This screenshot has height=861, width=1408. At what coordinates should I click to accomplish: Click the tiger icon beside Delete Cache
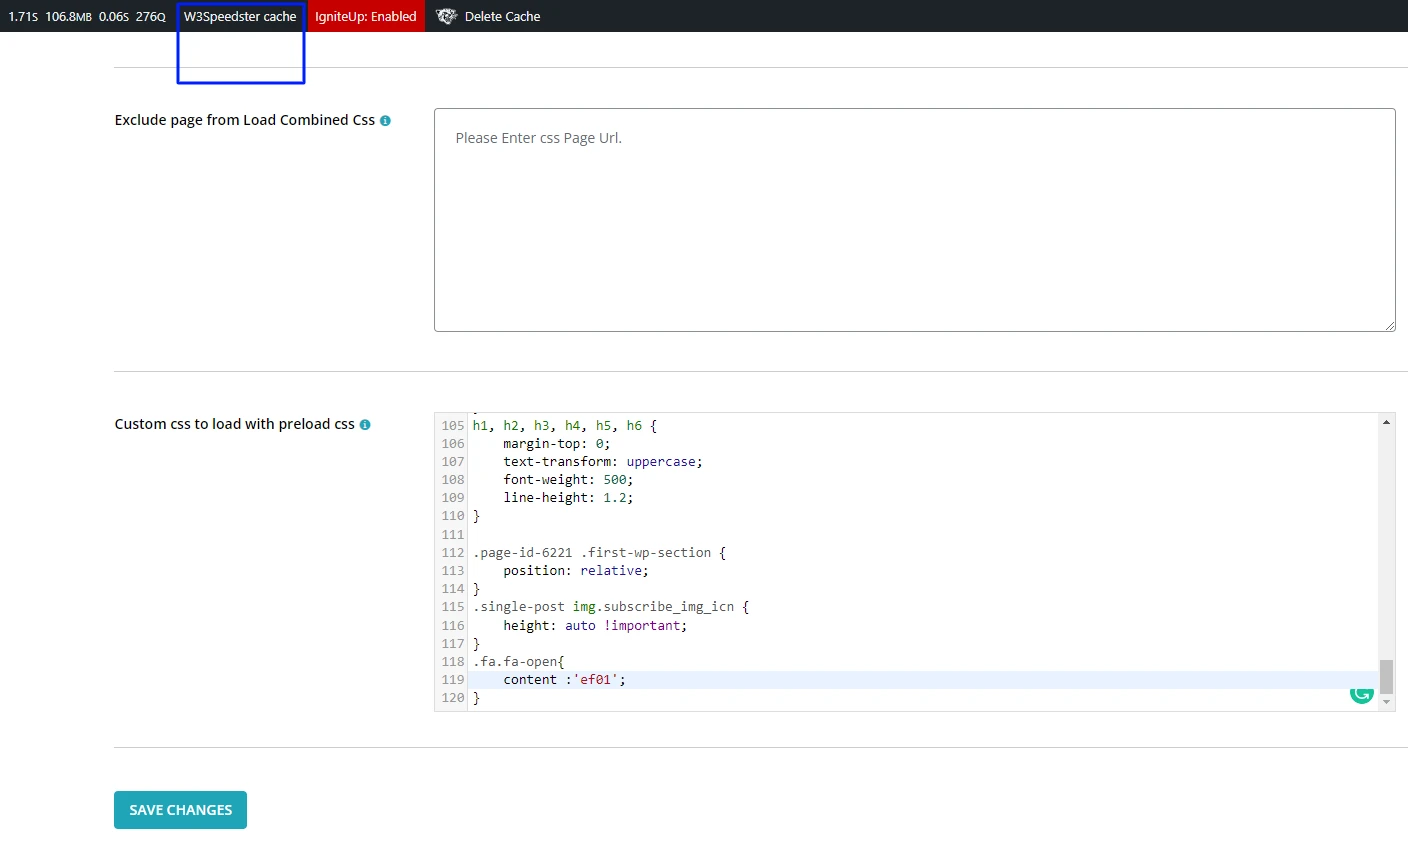[x=447, y=16]
